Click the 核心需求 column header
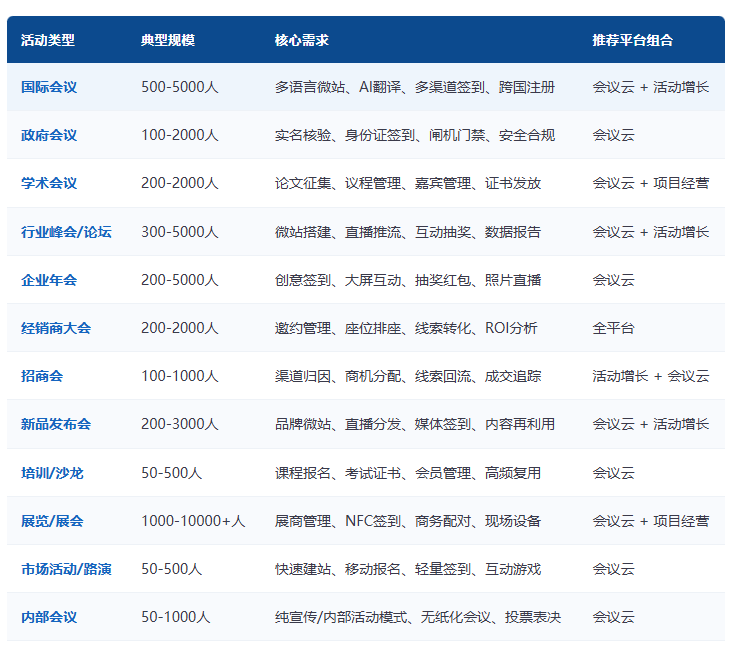 coord(302,40)
